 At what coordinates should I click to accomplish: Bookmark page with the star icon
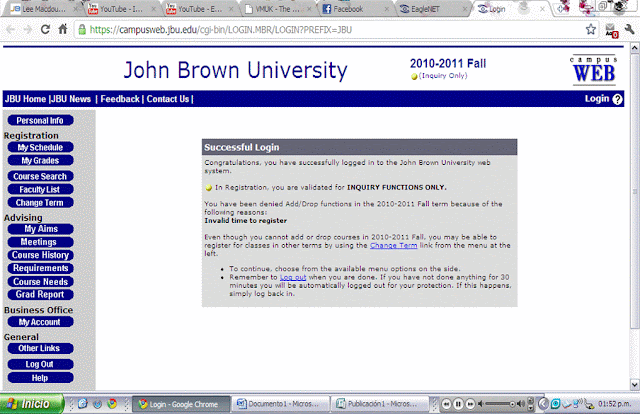point(591,29)
